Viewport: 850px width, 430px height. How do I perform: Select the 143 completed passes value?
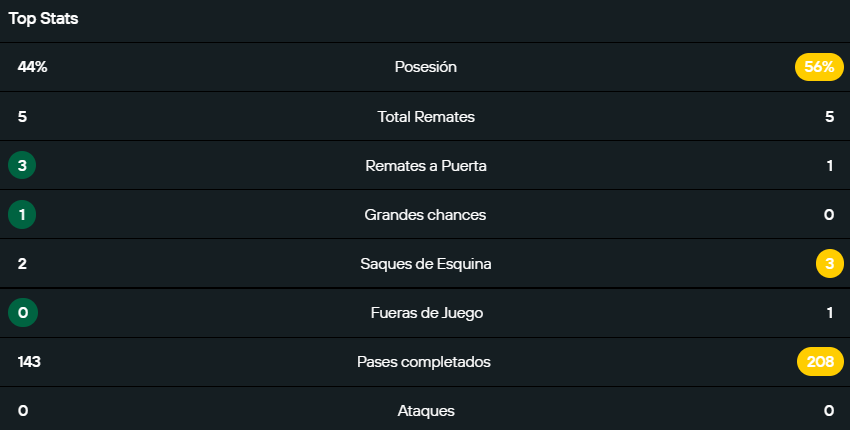click(x=29, y=362)
